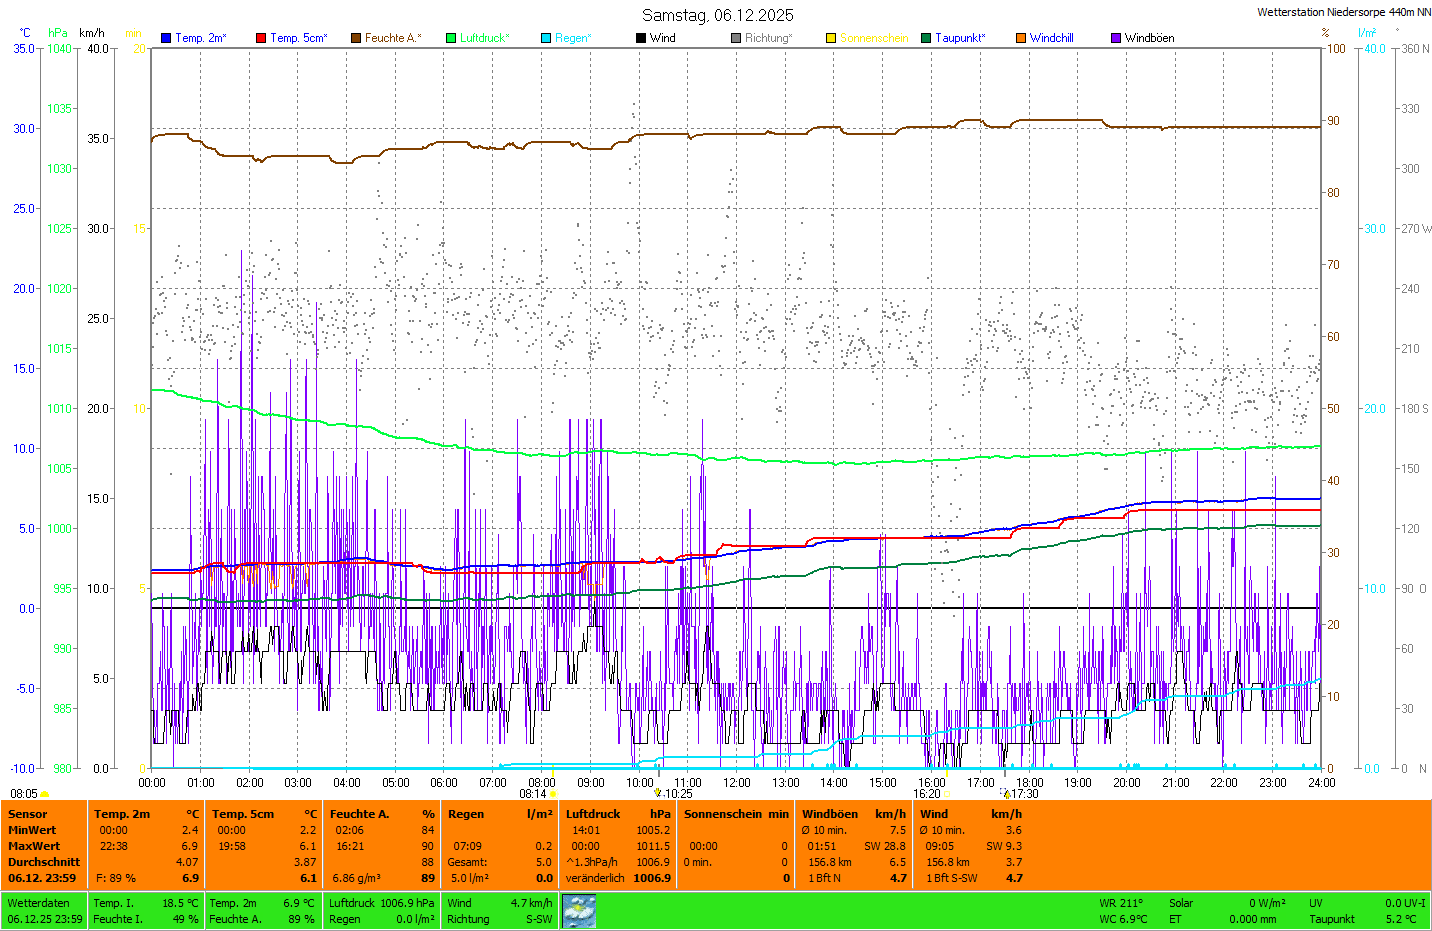Click the cyan Regen legend square
The height and width of the screenshot is (931, 1432).
[546, 38]
